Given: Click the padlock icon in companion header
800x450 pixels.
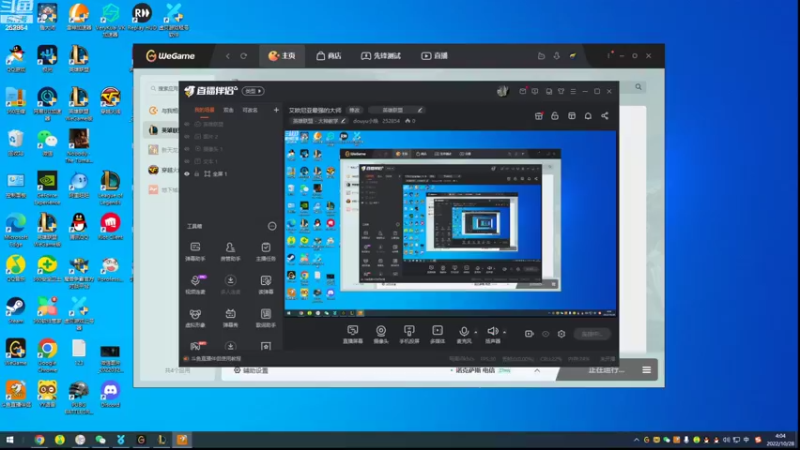Looking at the screenshot, I should (x=555, y=116).
